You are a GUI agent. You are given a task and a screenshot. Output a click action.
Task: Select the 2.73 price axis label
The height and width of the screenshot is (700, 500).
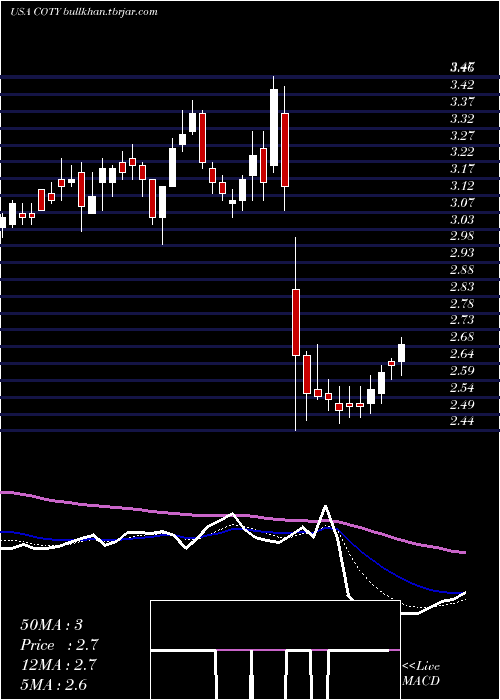pos(462,321)
